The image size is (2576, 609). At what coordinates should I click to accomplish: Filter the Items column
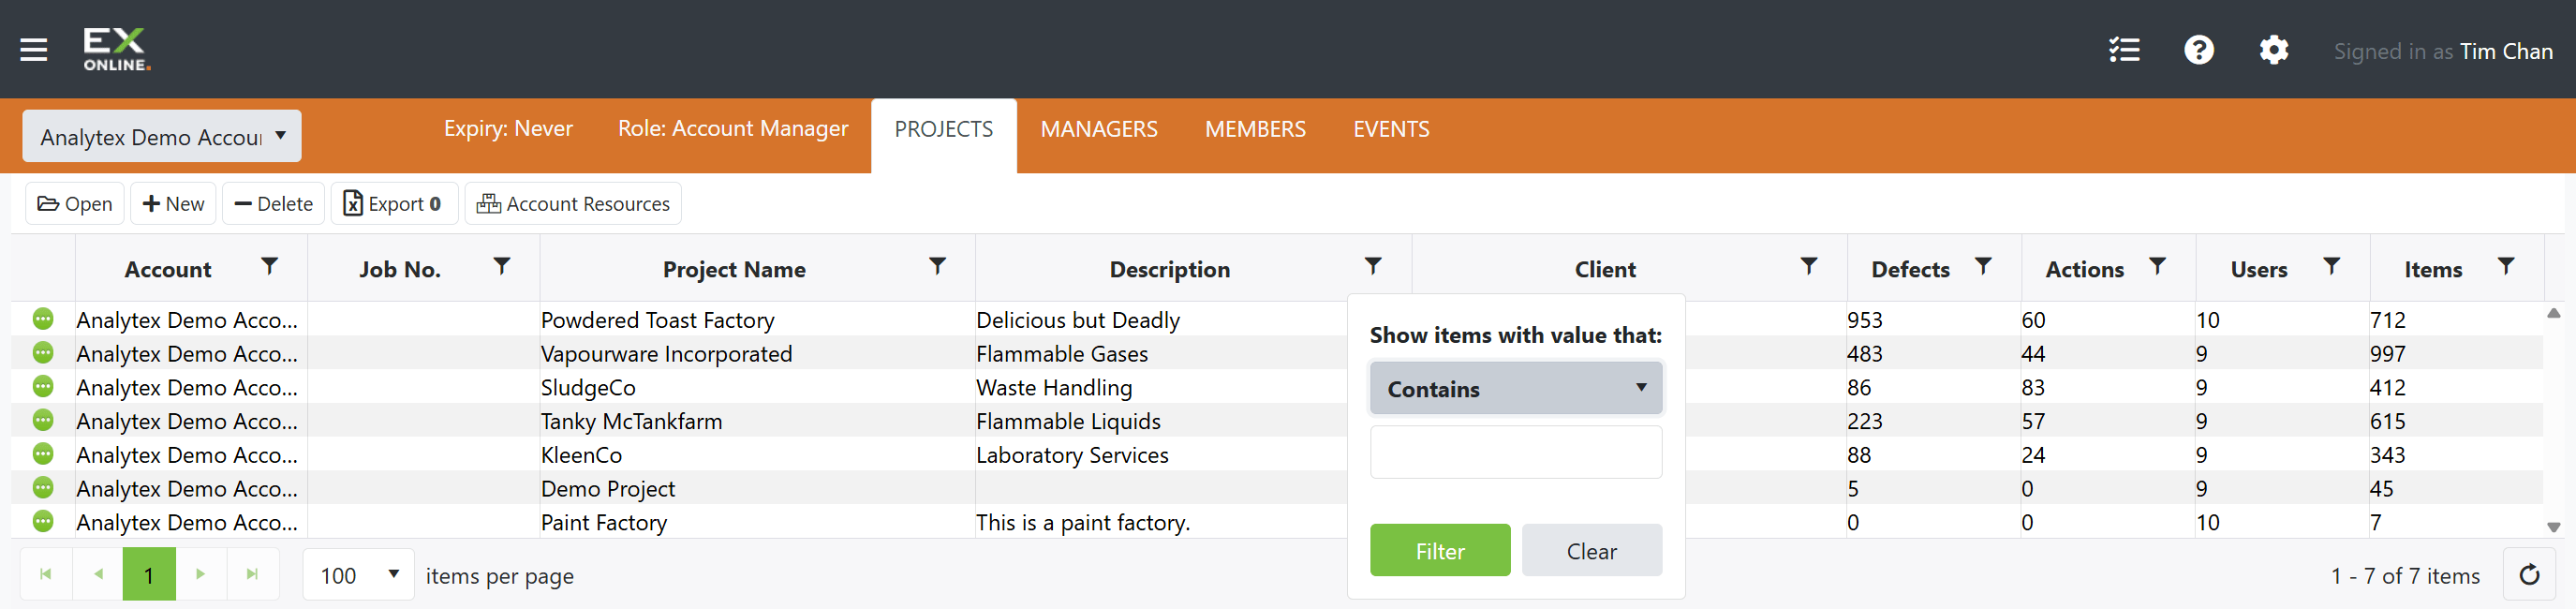[2506, 266]
